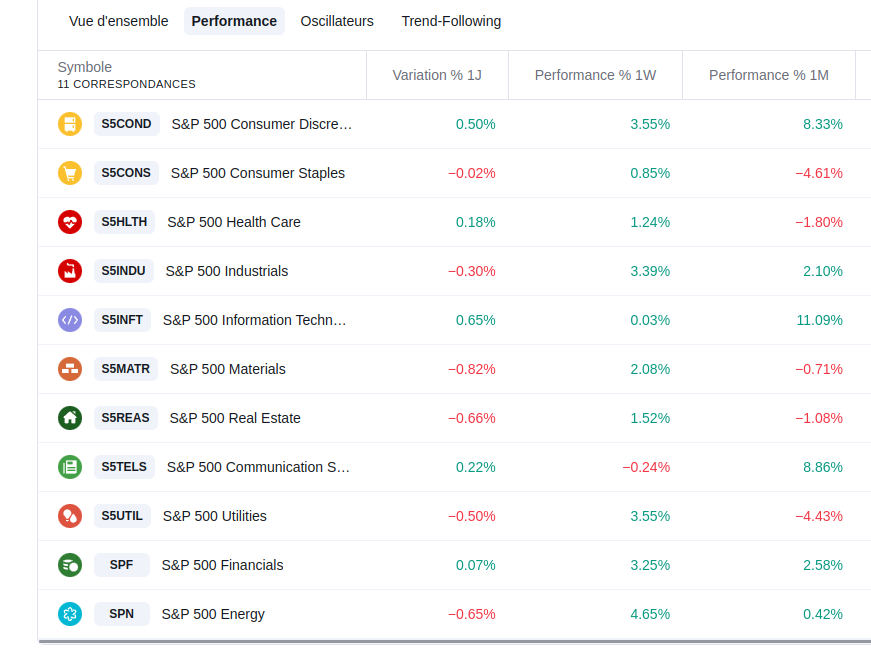Open the S5UTIL ticker link
The width and height of the screenshot is (871, 660).
123,516
